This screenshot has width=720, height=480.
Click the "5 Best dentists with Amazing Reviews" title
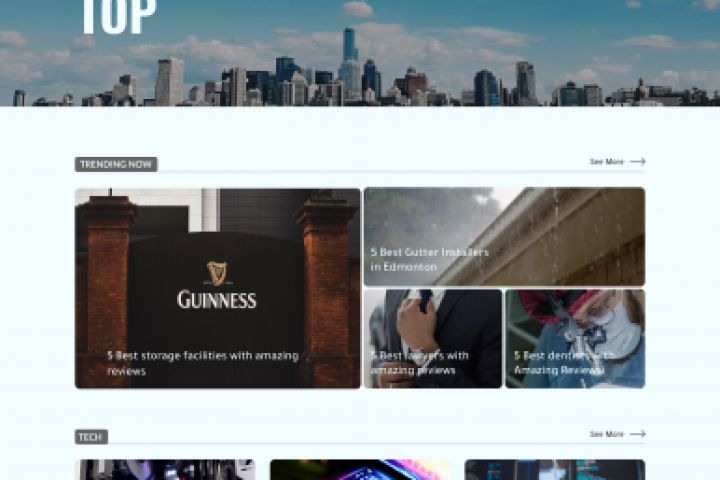[x=564, y=362]
